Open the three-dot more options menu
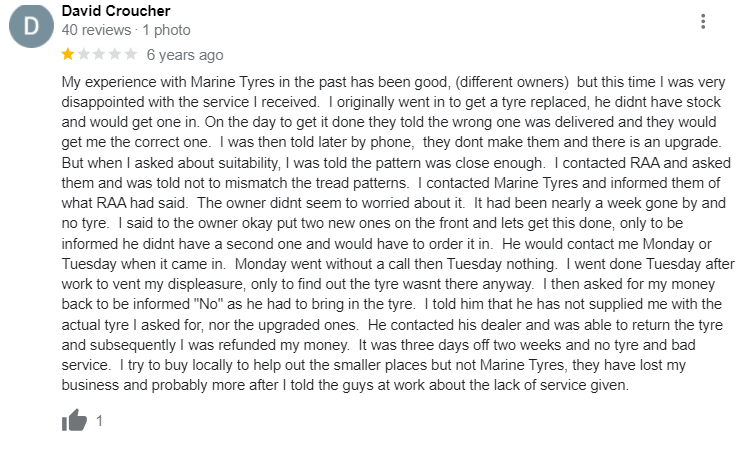Screen dimensions: 750x453 703,22
